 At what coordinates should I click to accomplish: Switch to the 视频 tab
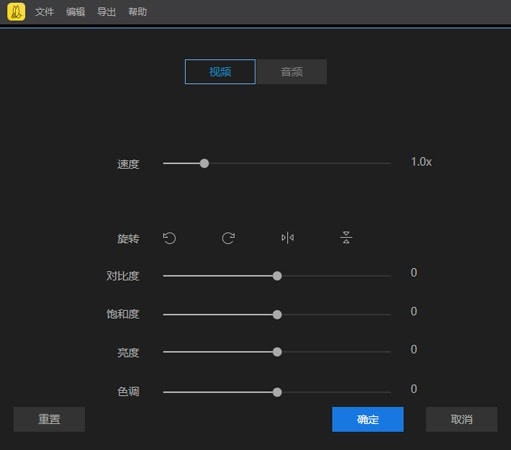(220, 72)
